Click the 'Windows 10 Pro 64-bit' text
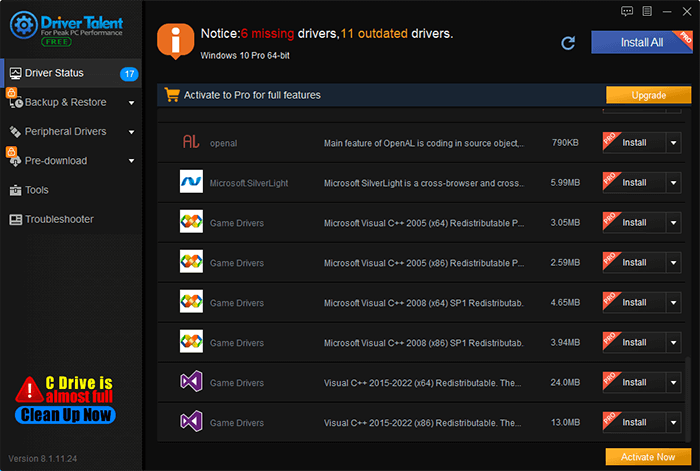Image resolution: width=700 pixels, height=471 pixels. [x=245, y=55]
